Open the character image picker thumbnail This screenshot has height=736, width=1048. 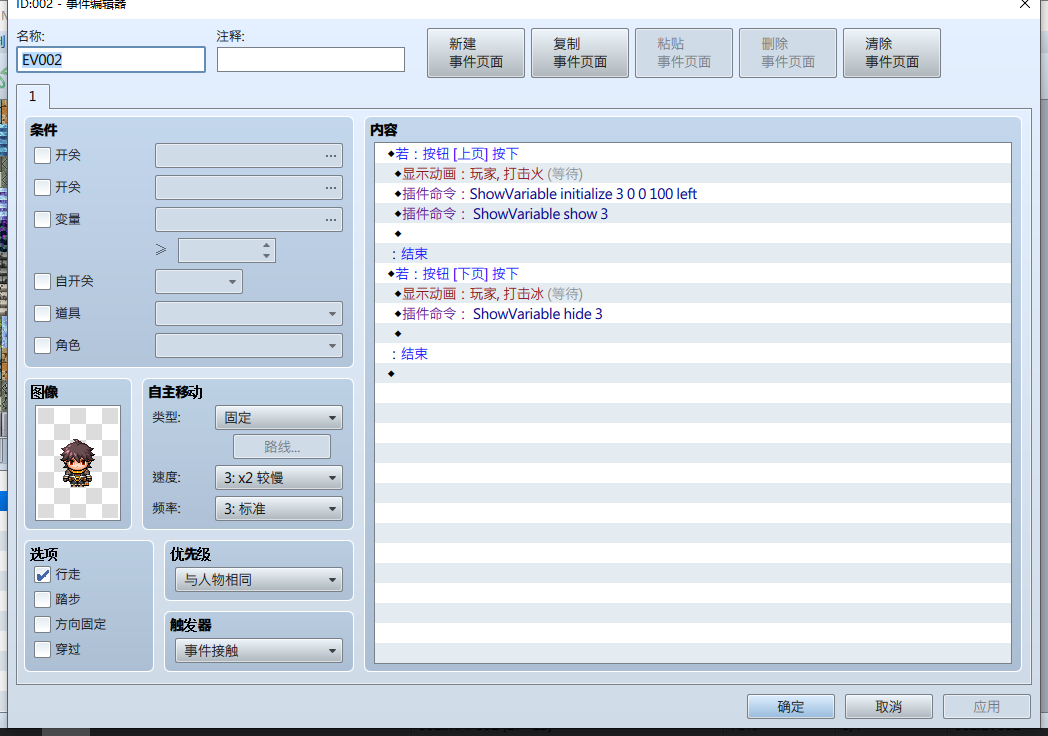pyautogui.click(x=78, y=463)
